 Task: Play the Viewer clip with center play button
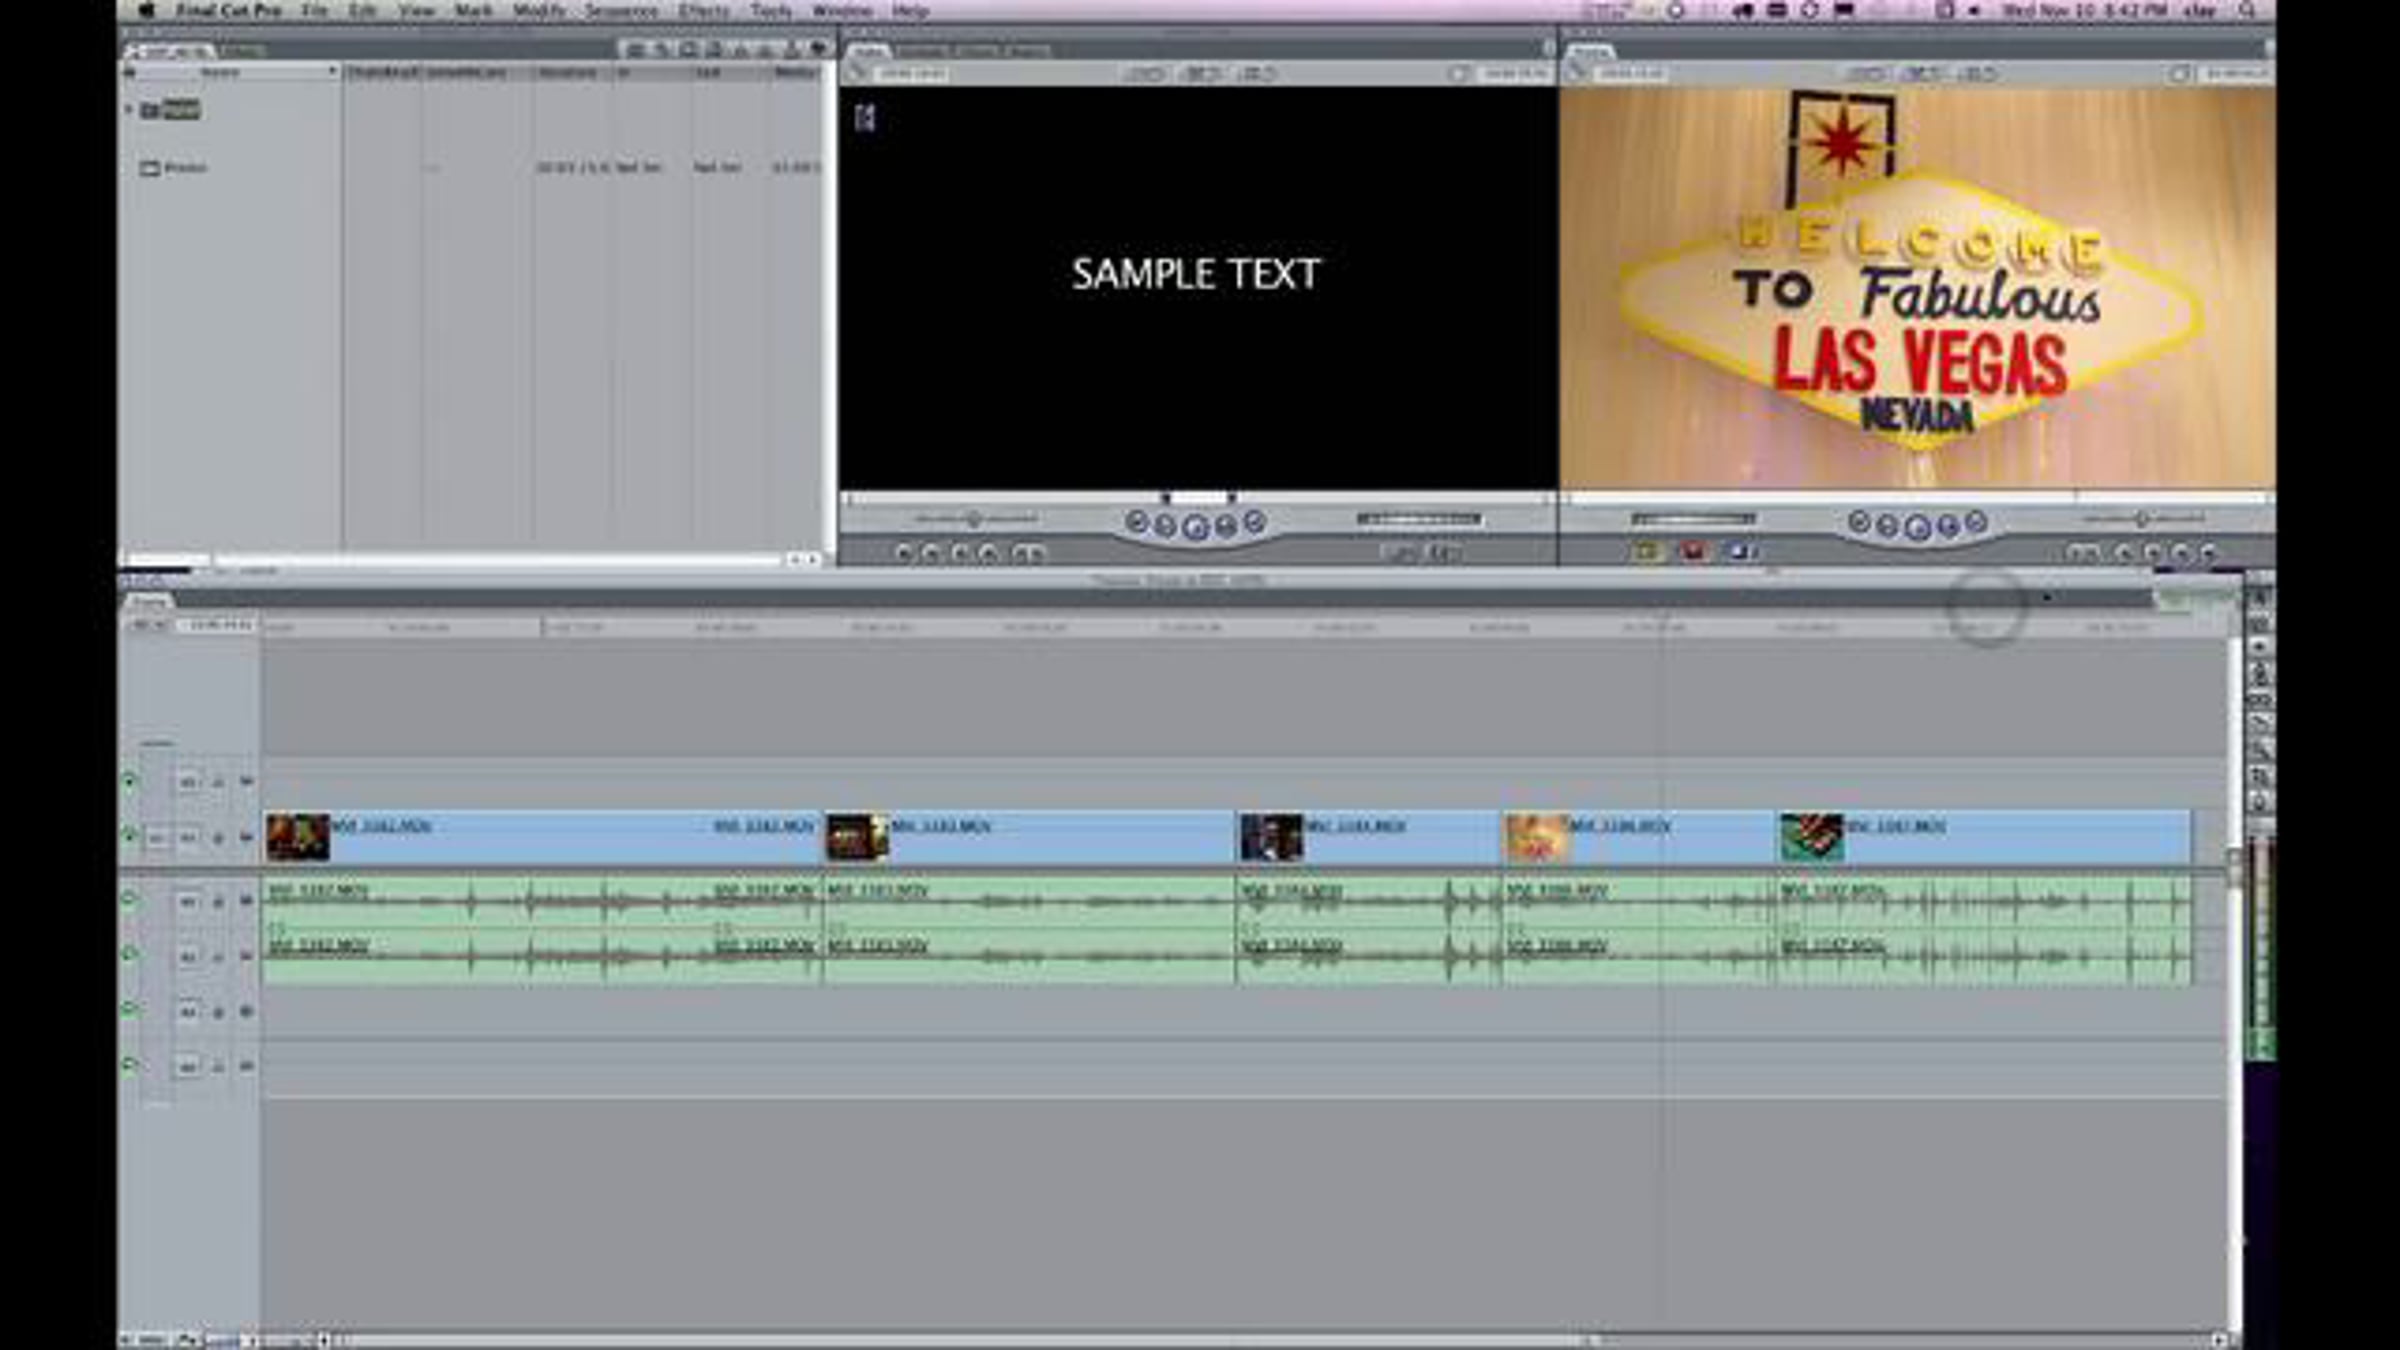pyautogui.click(x=1195, y=526)
